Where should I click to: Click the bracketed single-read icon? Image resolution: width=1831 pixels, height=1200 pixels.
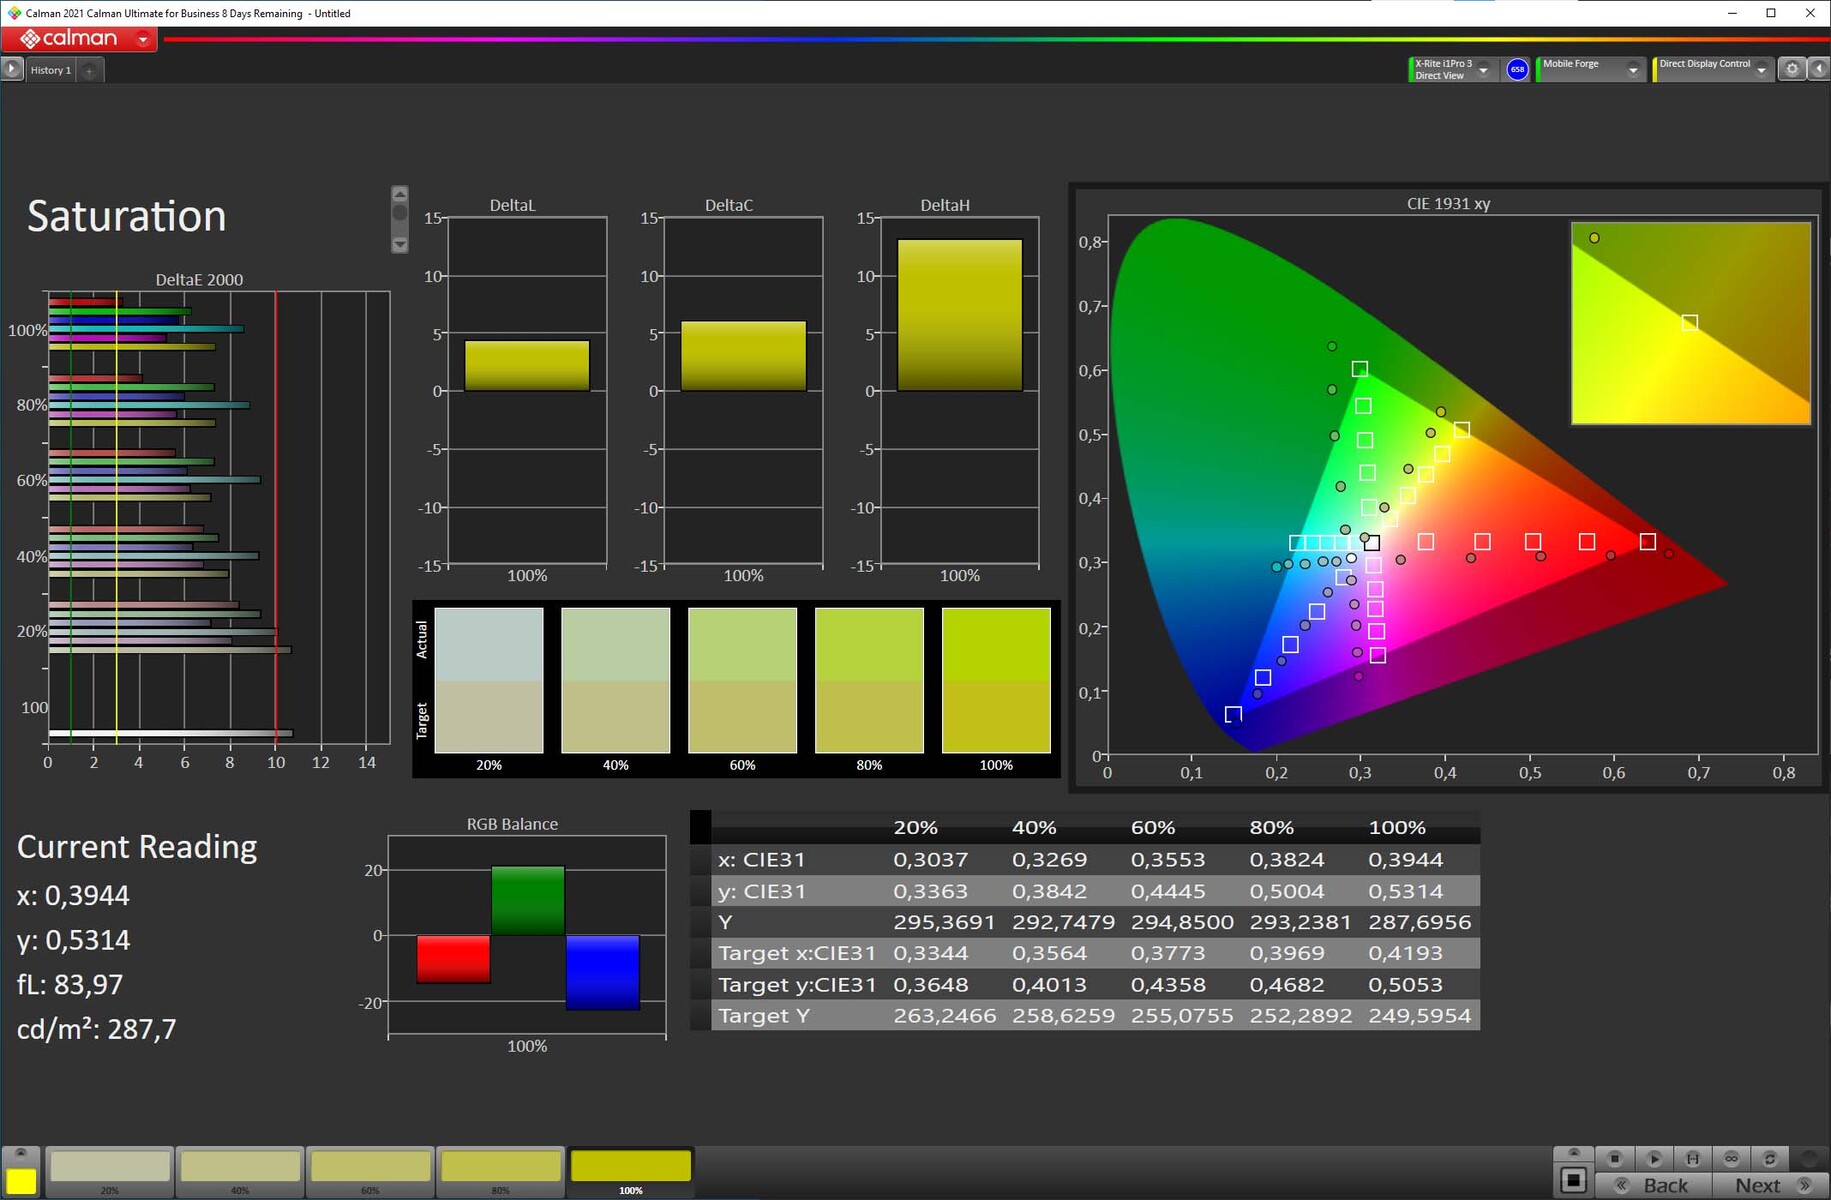click(x=1692, y=1158)
